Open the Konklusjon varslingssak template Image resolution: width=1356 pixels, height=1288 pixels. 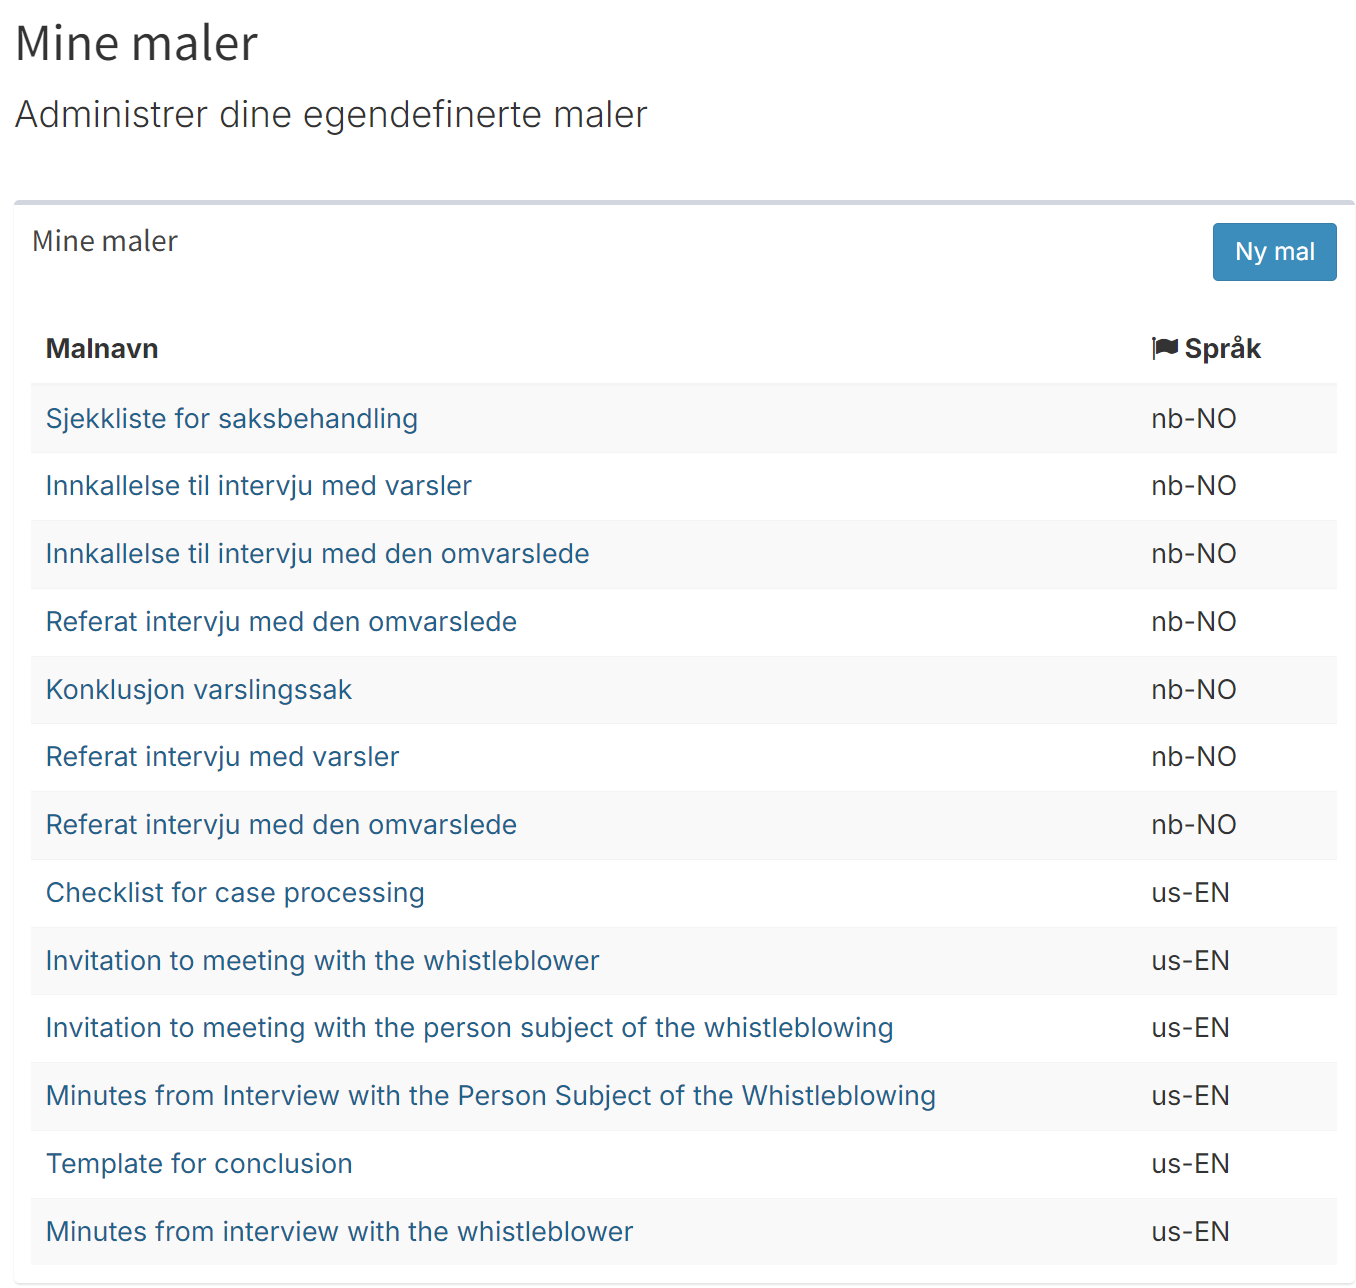pyautogui.click(x=199, y=690)
